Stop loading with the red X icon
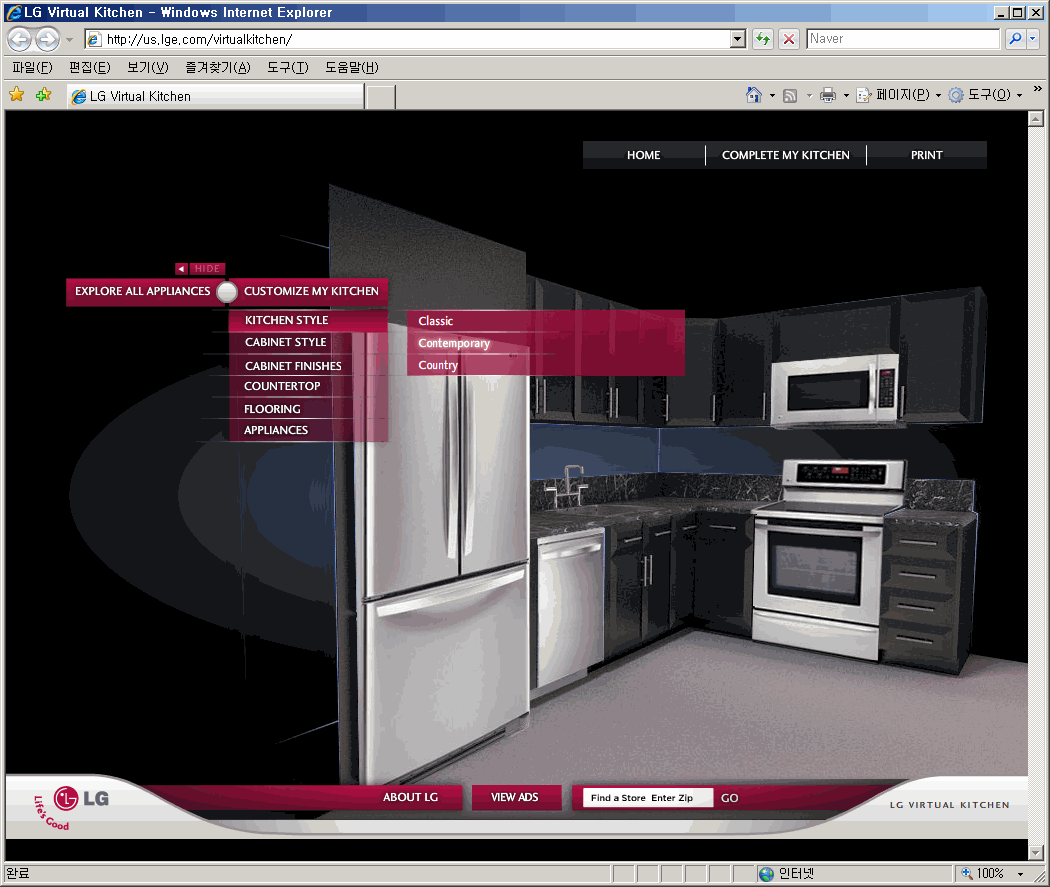Screen dimensions: 1050x887 [x=789, y=39]
